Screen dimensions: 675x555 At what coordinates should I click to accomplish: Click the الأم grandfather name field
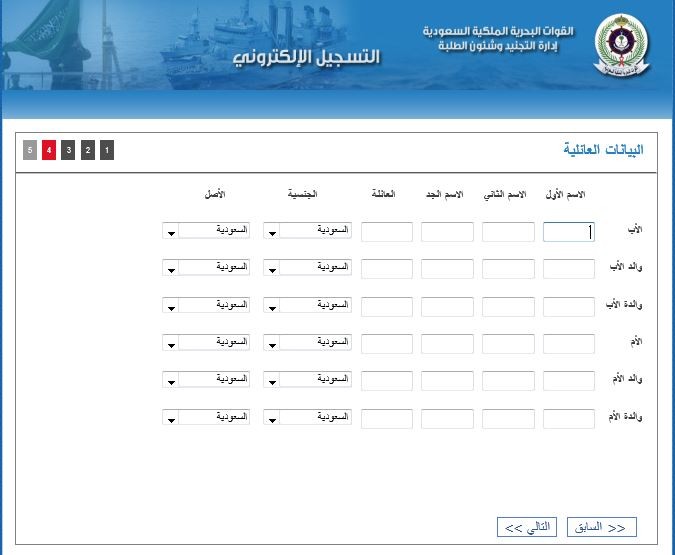pyautogui.click(x=447, y=344)
